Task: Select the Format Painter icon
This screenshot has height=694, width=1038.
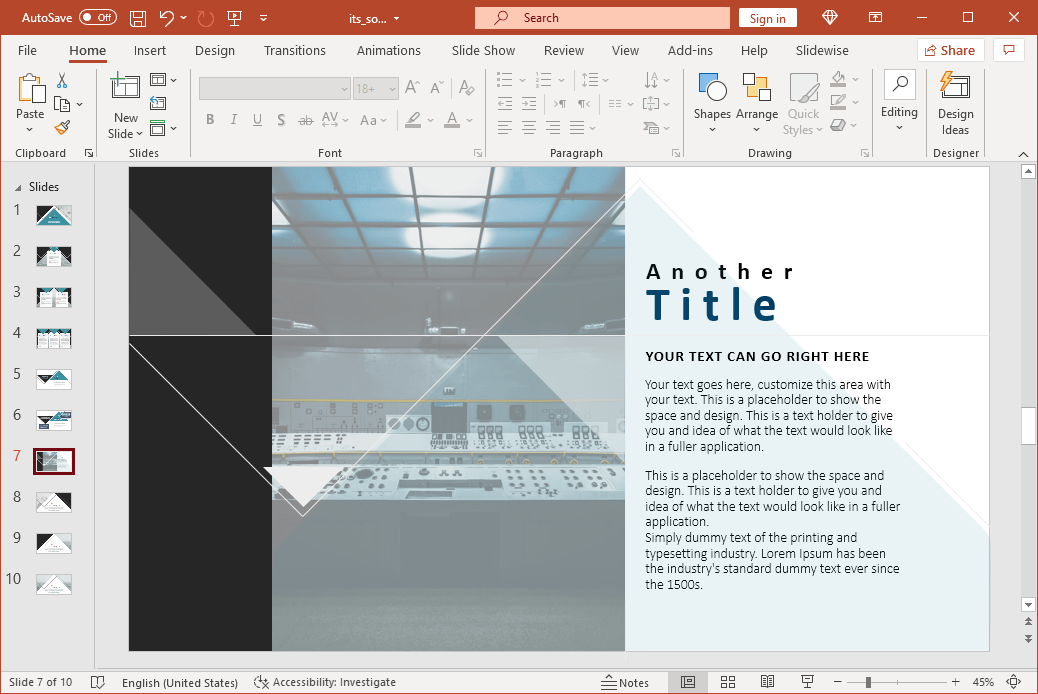Action: point(60,127)
